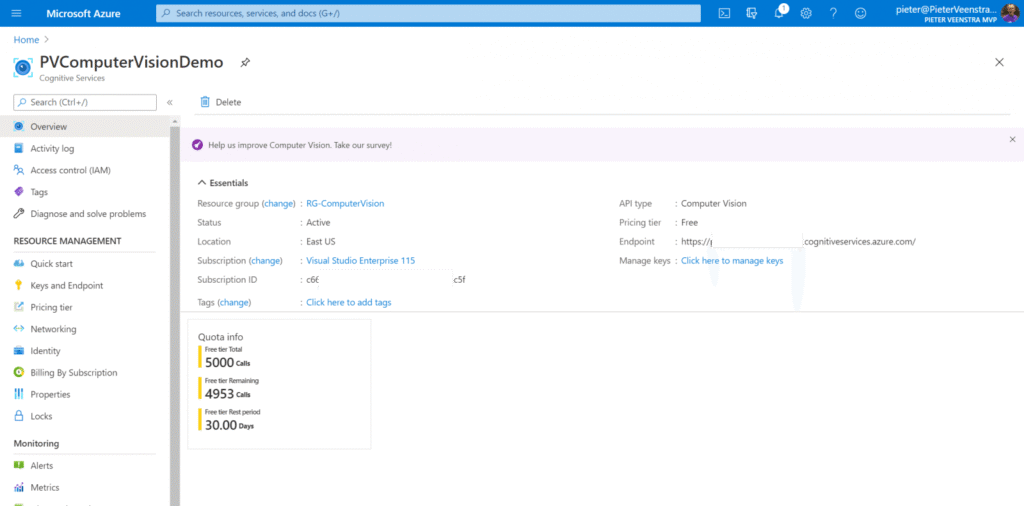The height and width of the screenshot is (506, 1024).
Task: Click the Tags change link
Action: point(234,302)
